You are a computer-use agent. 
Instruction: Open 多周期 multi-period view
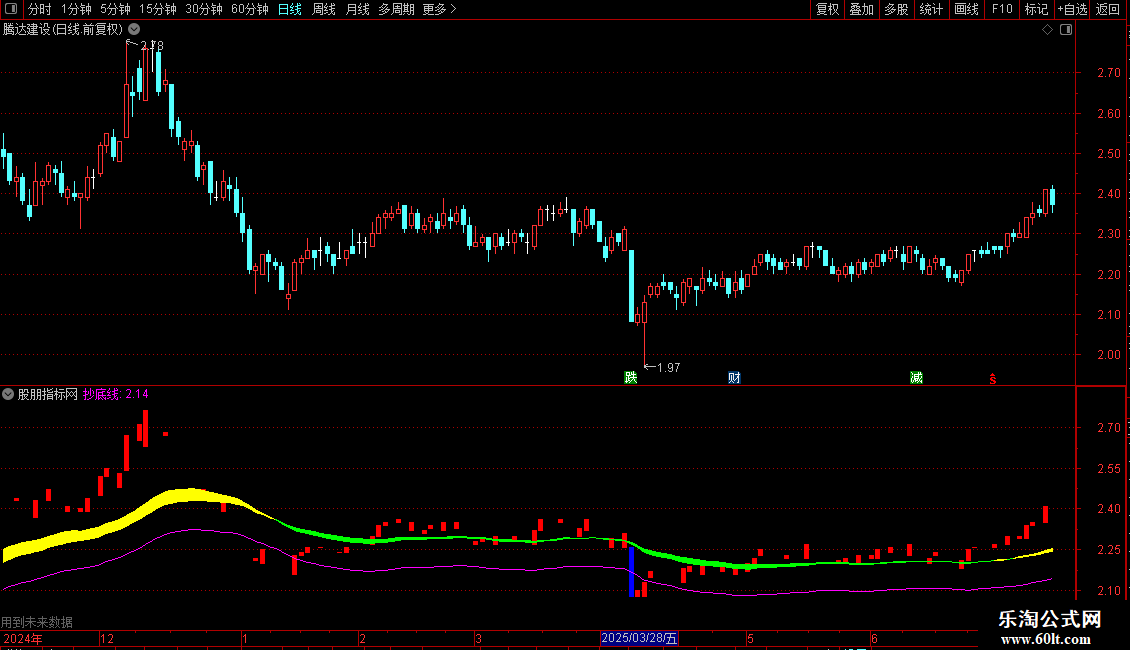click(396, 9)
